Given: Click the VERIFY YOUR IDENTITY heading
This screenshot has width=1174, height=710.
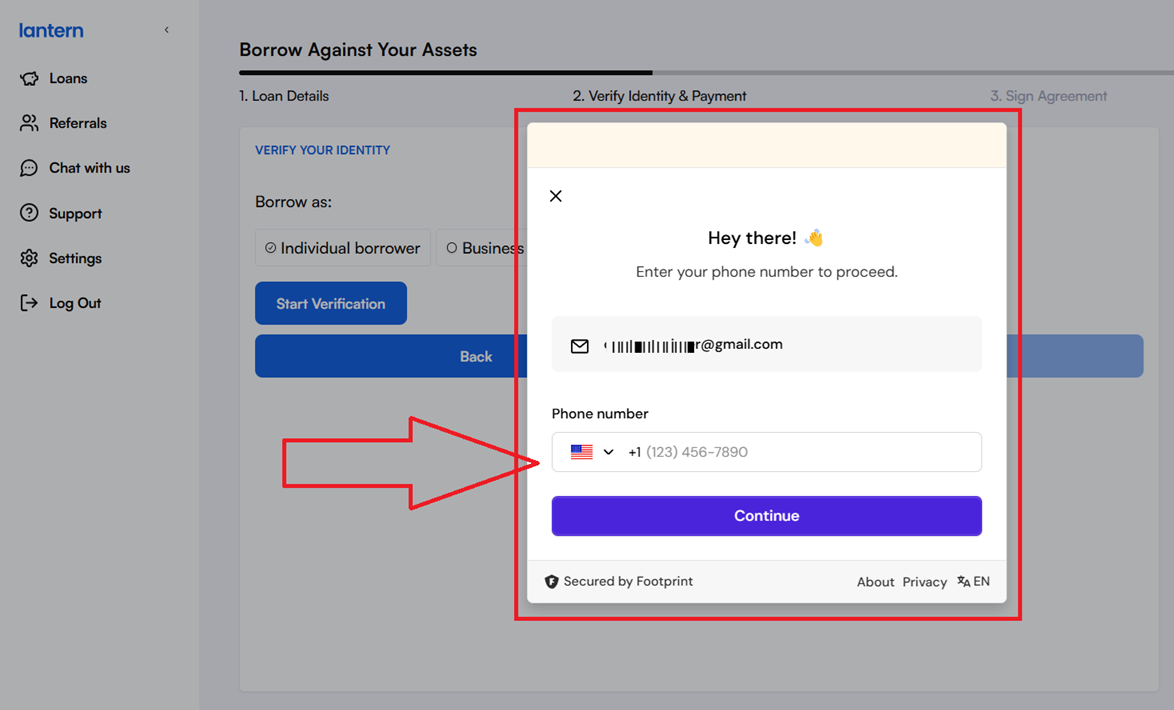Looking at the screenshot, I should coord(323,150).
